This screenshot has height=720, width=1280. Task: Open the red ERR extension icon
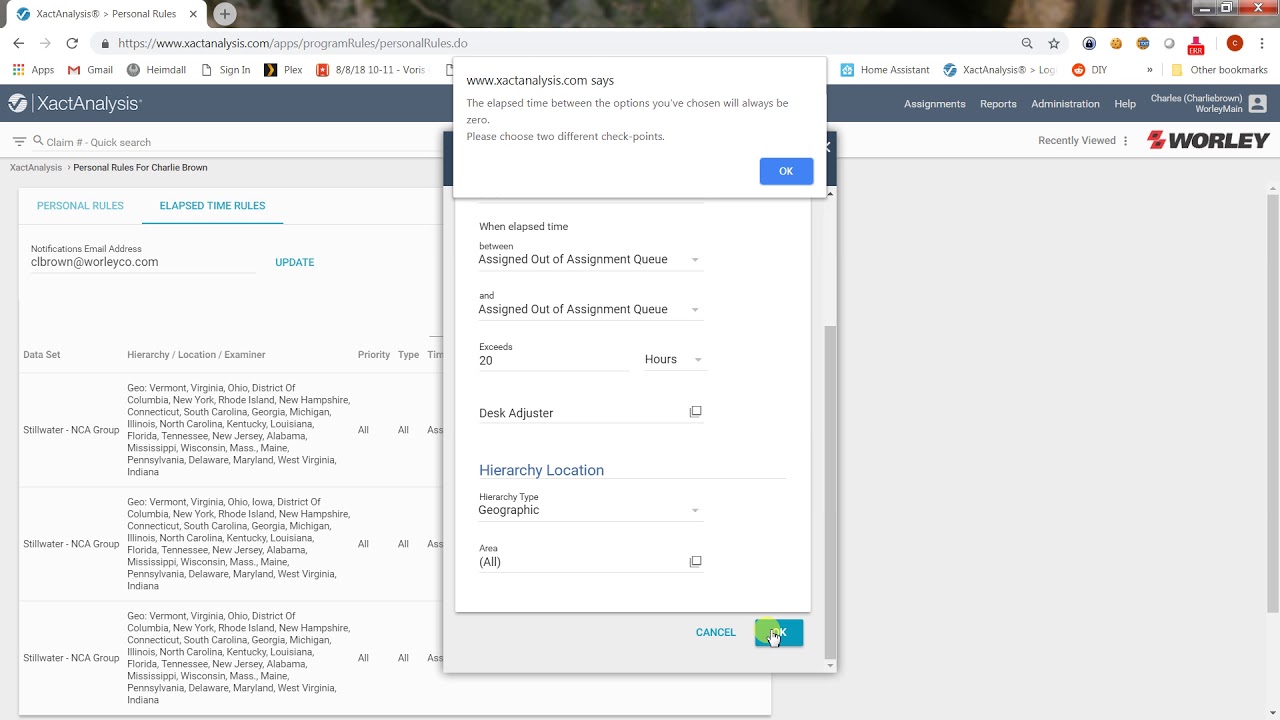[x=1195, y=44]
